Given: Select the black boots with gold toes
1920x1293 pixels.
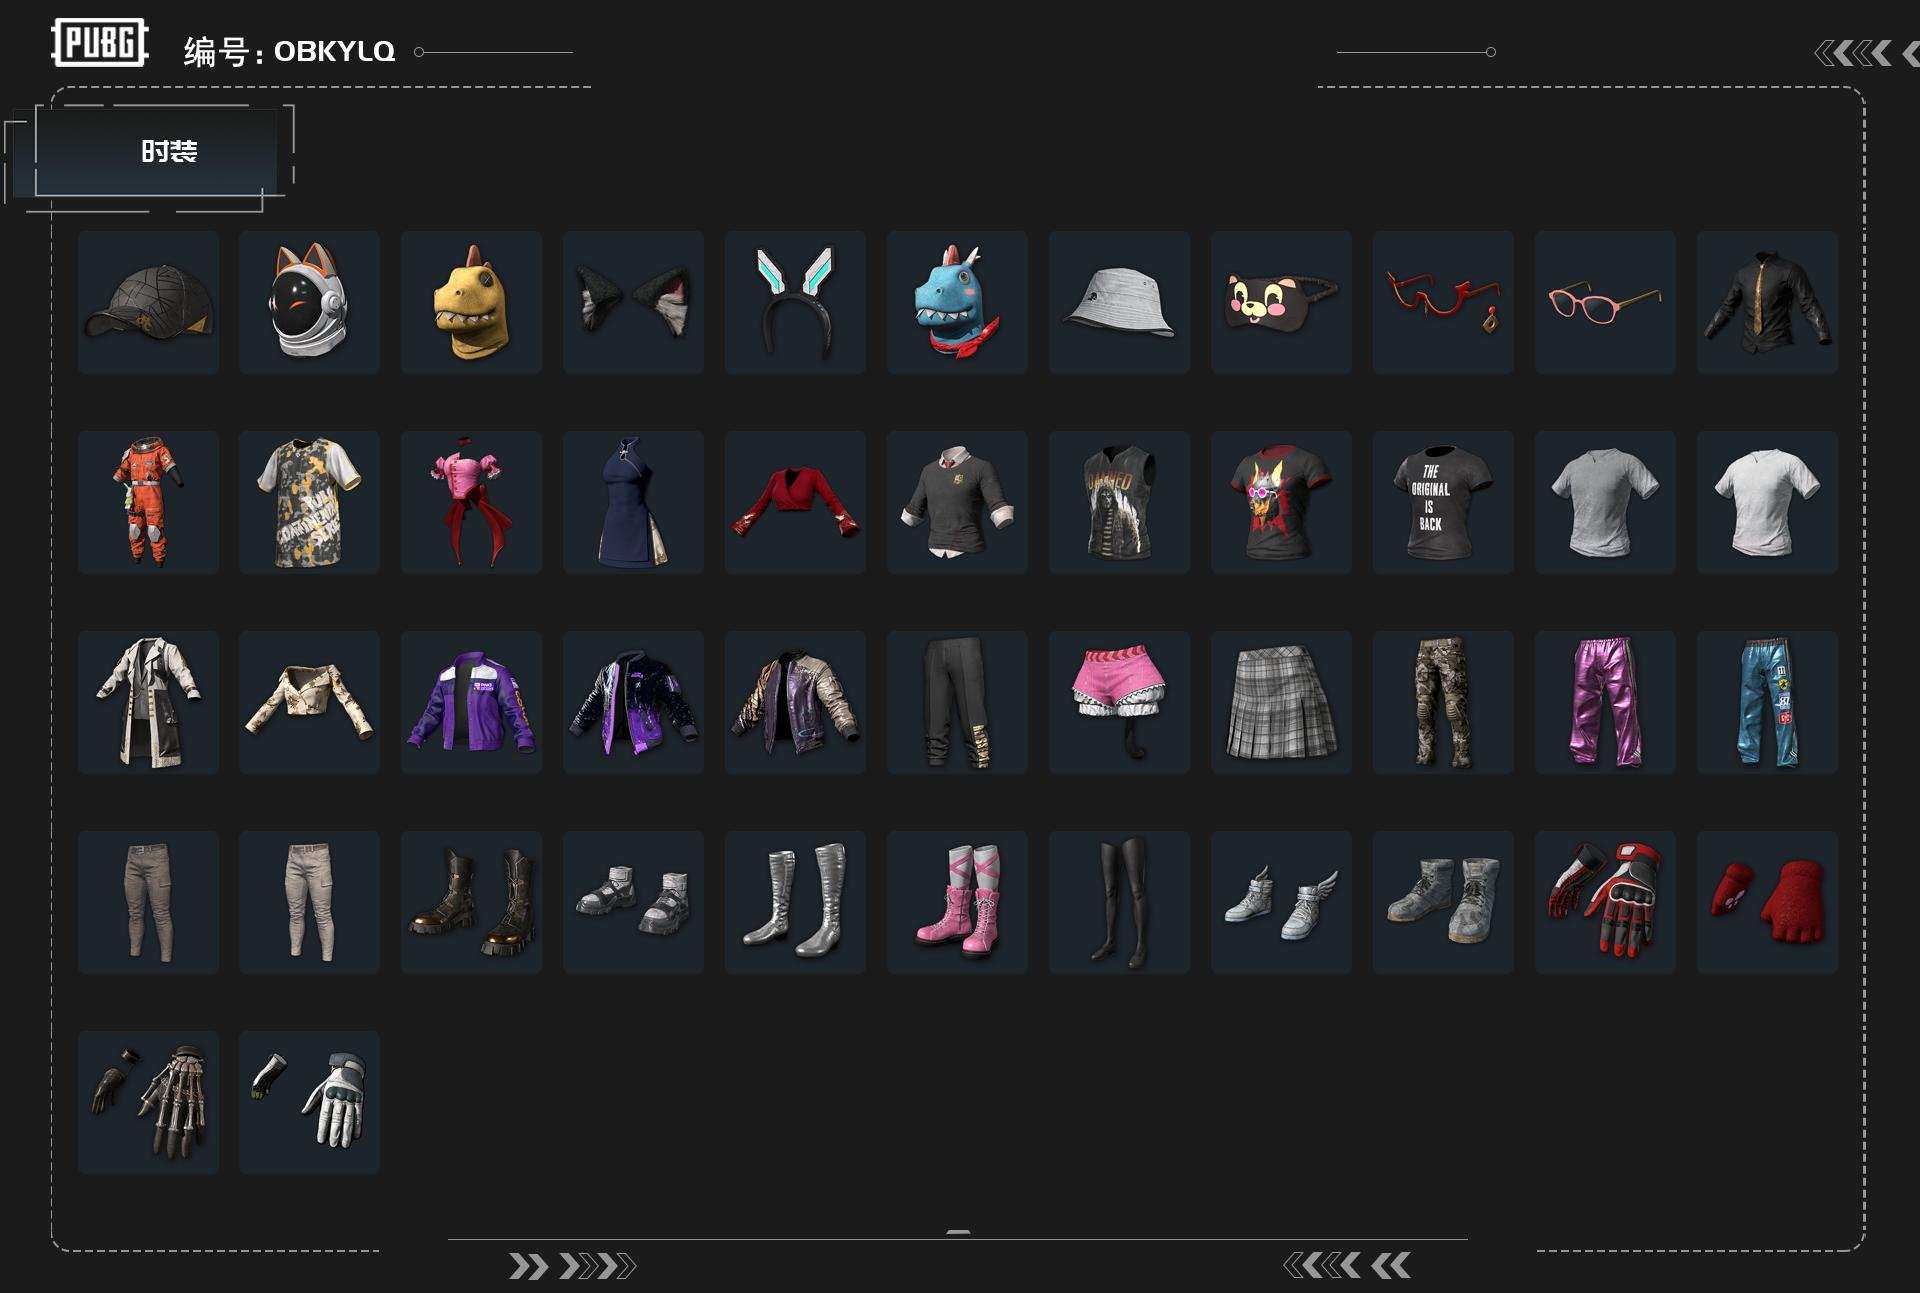Looking at the screenshot, I should (x=471, y=902).
